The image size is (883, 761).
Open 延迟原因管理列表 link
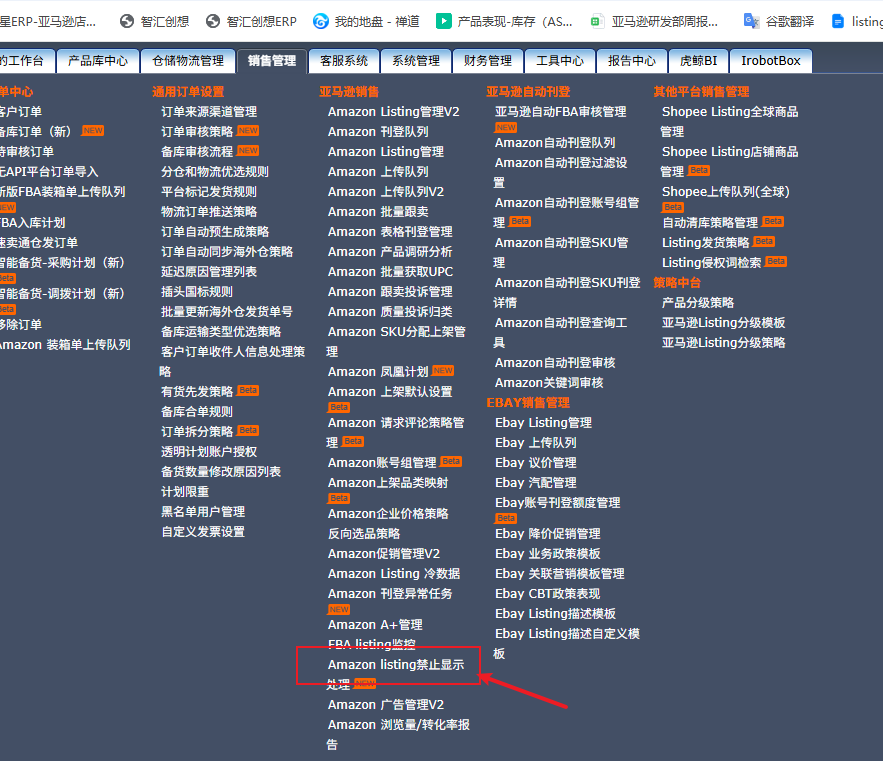(209, 272)
